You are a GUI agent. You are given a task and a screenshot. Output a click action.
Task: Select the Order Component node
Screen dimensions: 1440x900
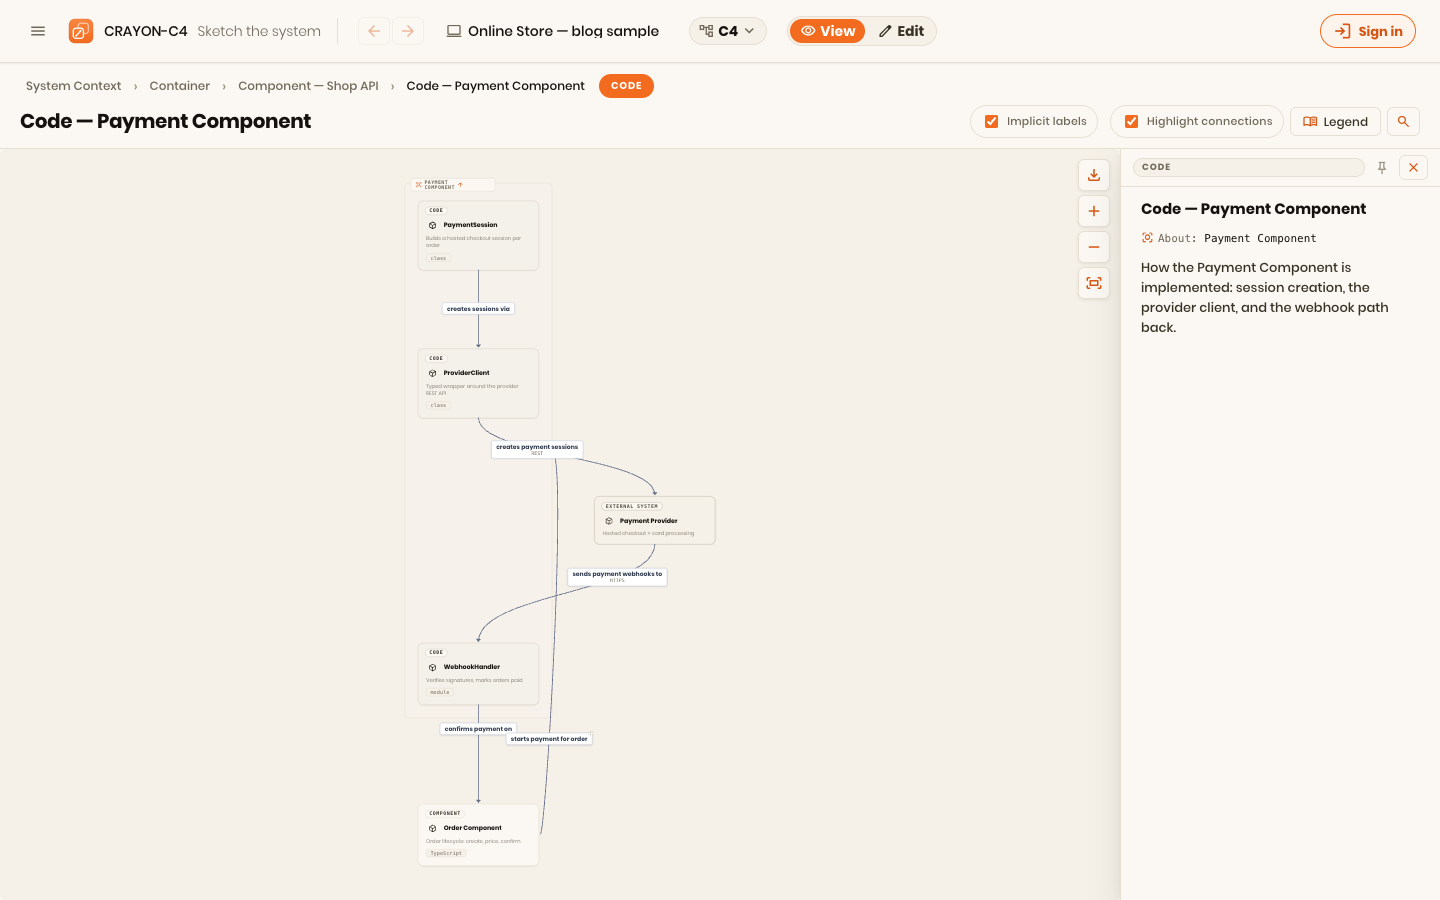coord(478,835)
